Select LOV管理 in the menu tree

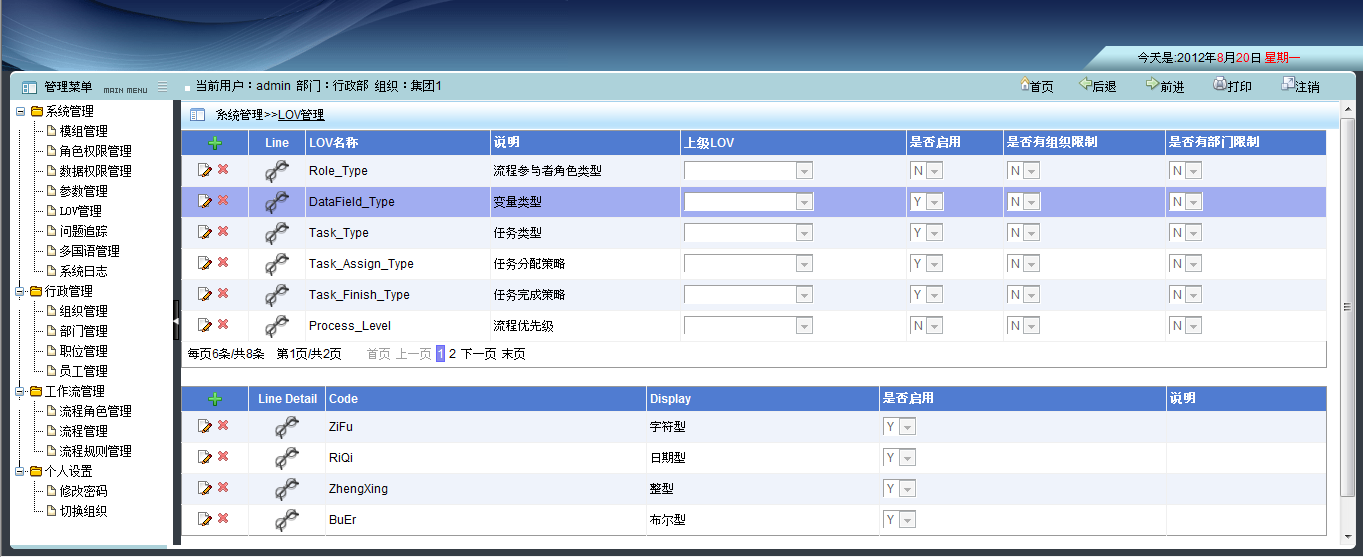coord(80,211)
